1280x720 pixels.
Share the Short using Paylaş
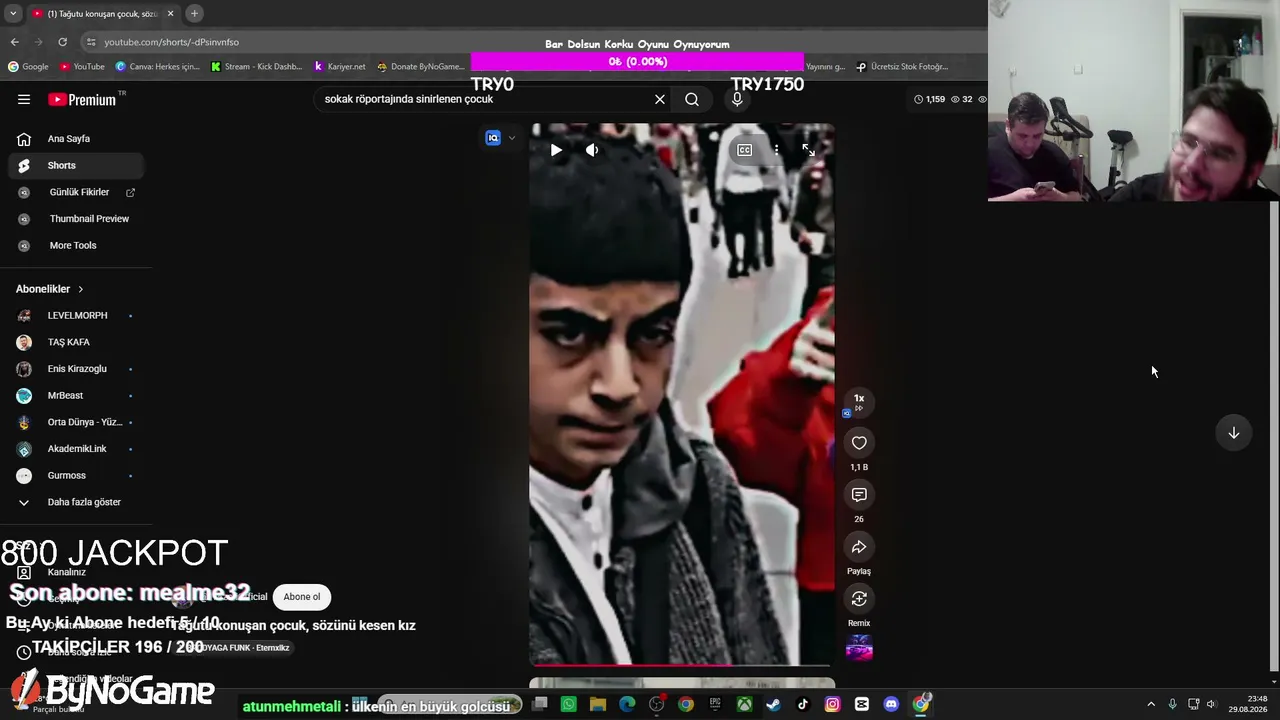(x=859, y=547)
